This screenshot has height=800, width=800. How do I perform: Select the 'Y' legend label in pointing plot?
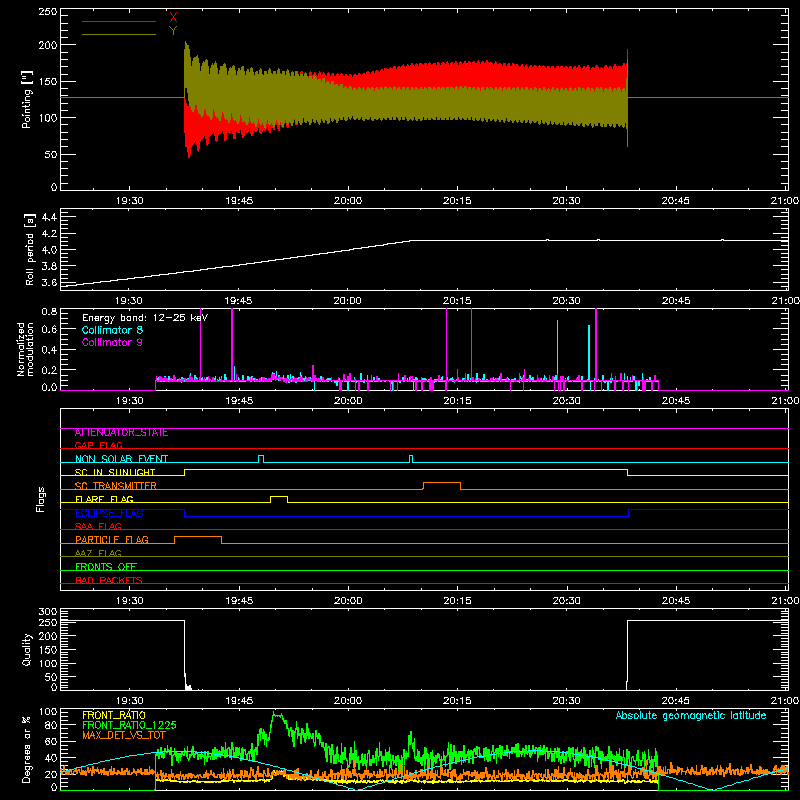click(173, 31)
